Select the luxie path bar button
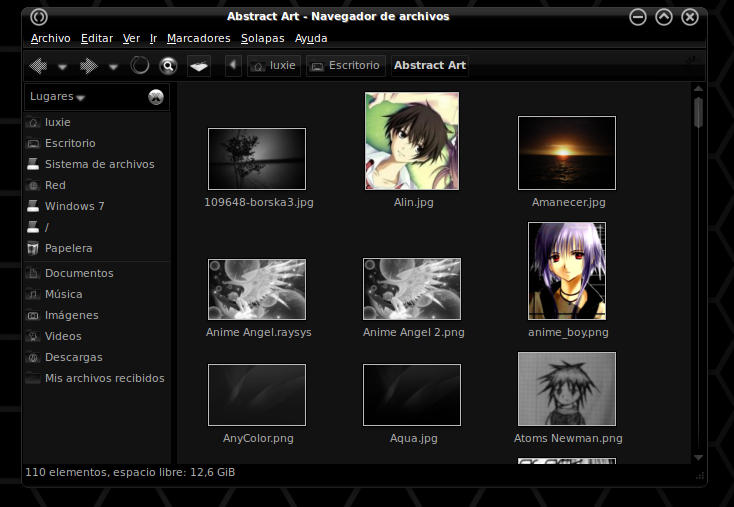The image size is (734, 507). click(x=274, y=66)
